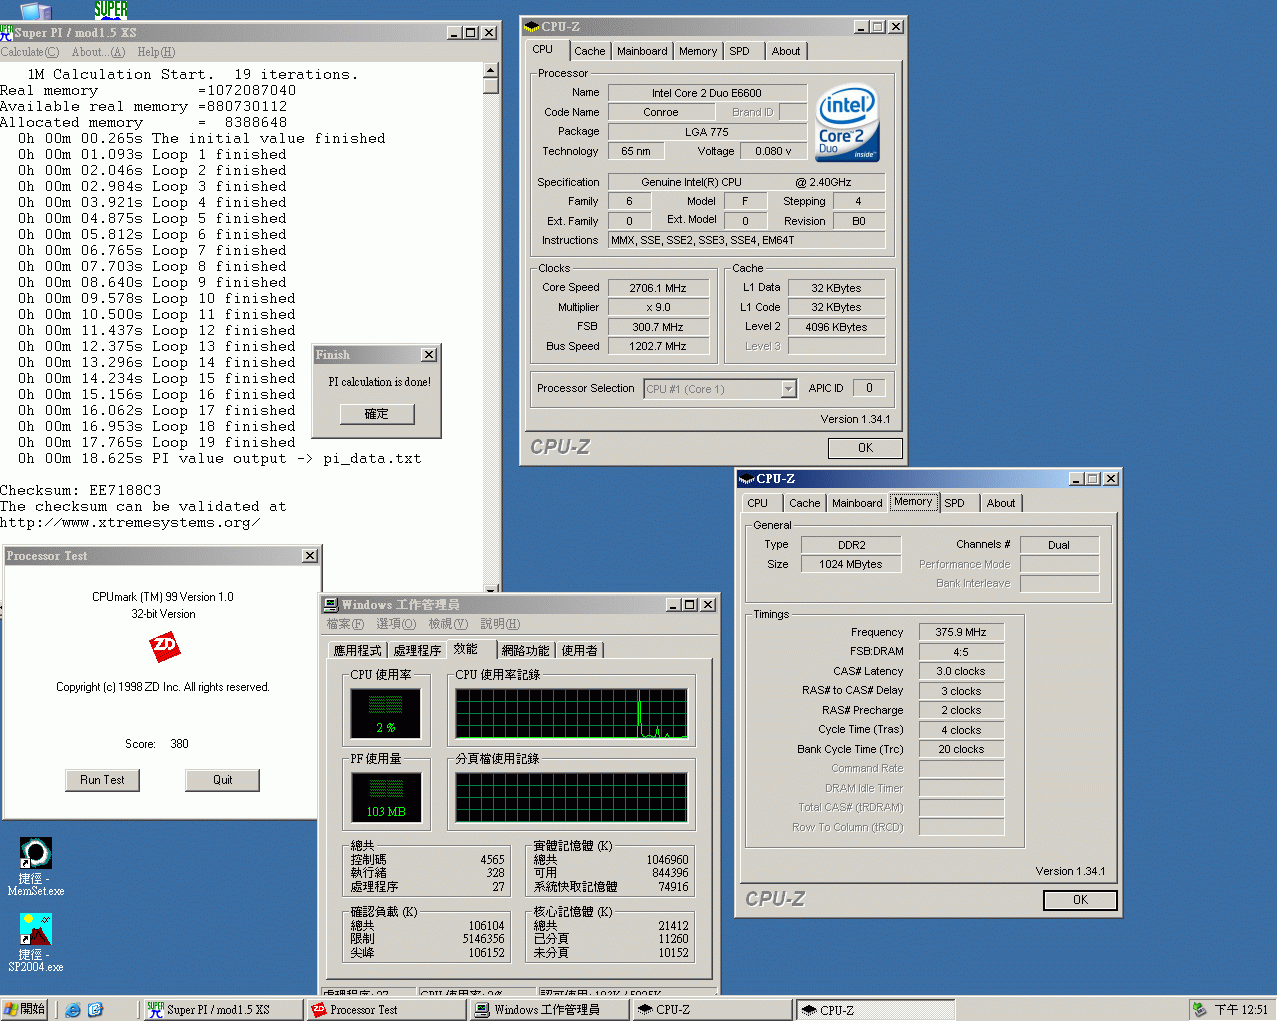Click the title icon of the CPU-Z processor window
This screenshot has height=1021, width=1277.
(x=532, y=27)
